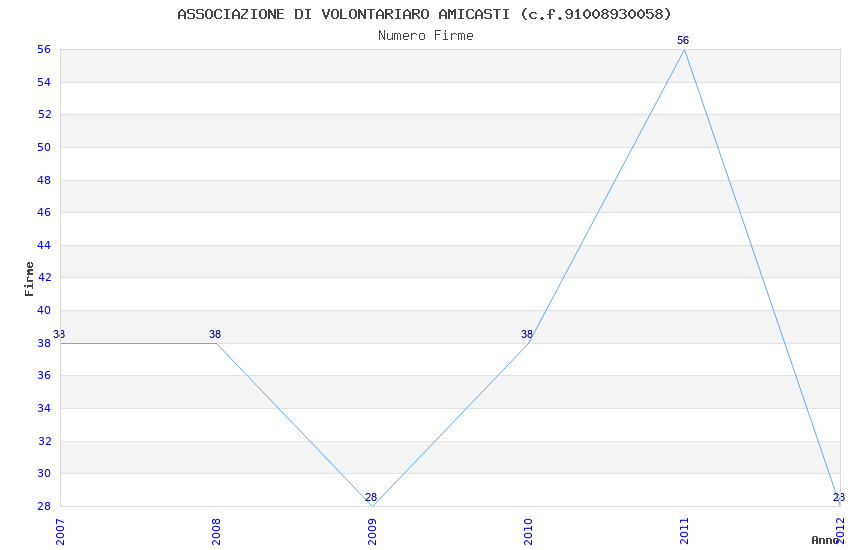This screenshot has width=850, height=550.
Task: Select the y-axis tick value 36
Action: (x=44, y=376)
